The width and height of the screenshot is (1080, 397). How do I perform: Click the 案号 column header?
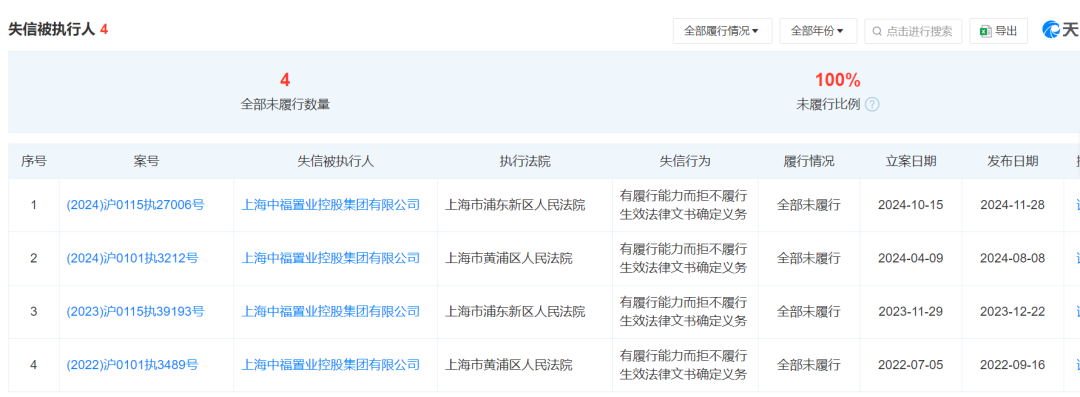click(x=146, y=161)
